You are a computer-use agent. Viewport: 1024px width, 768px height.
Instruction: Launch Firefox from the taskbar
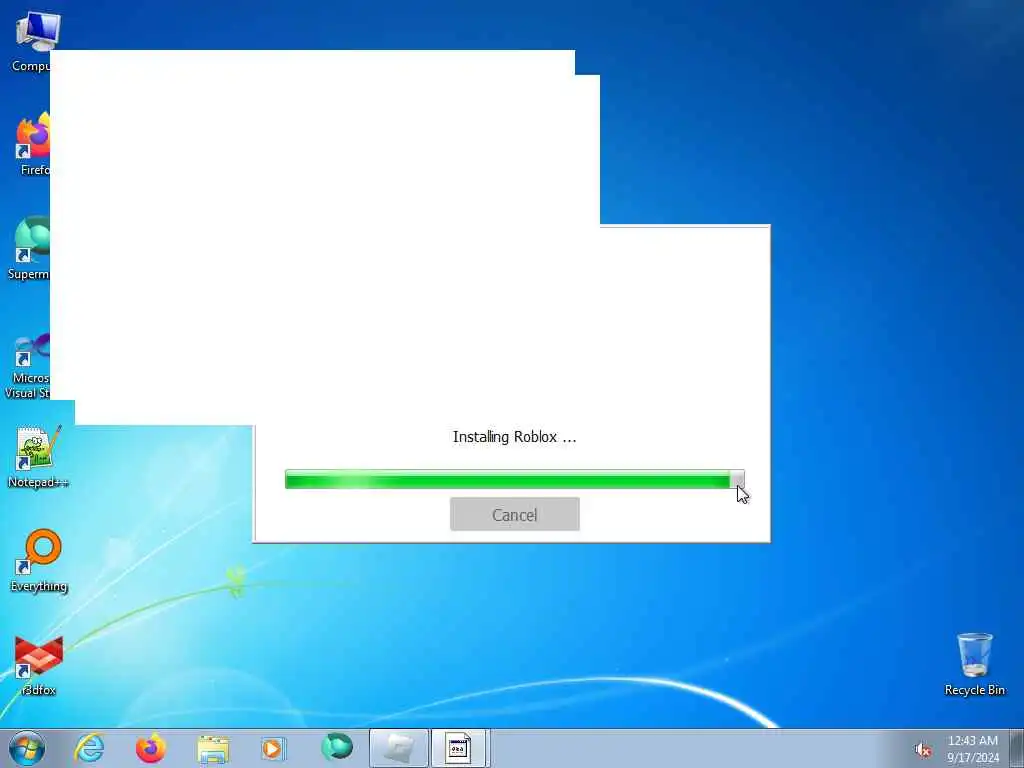[x=151, y=748]
